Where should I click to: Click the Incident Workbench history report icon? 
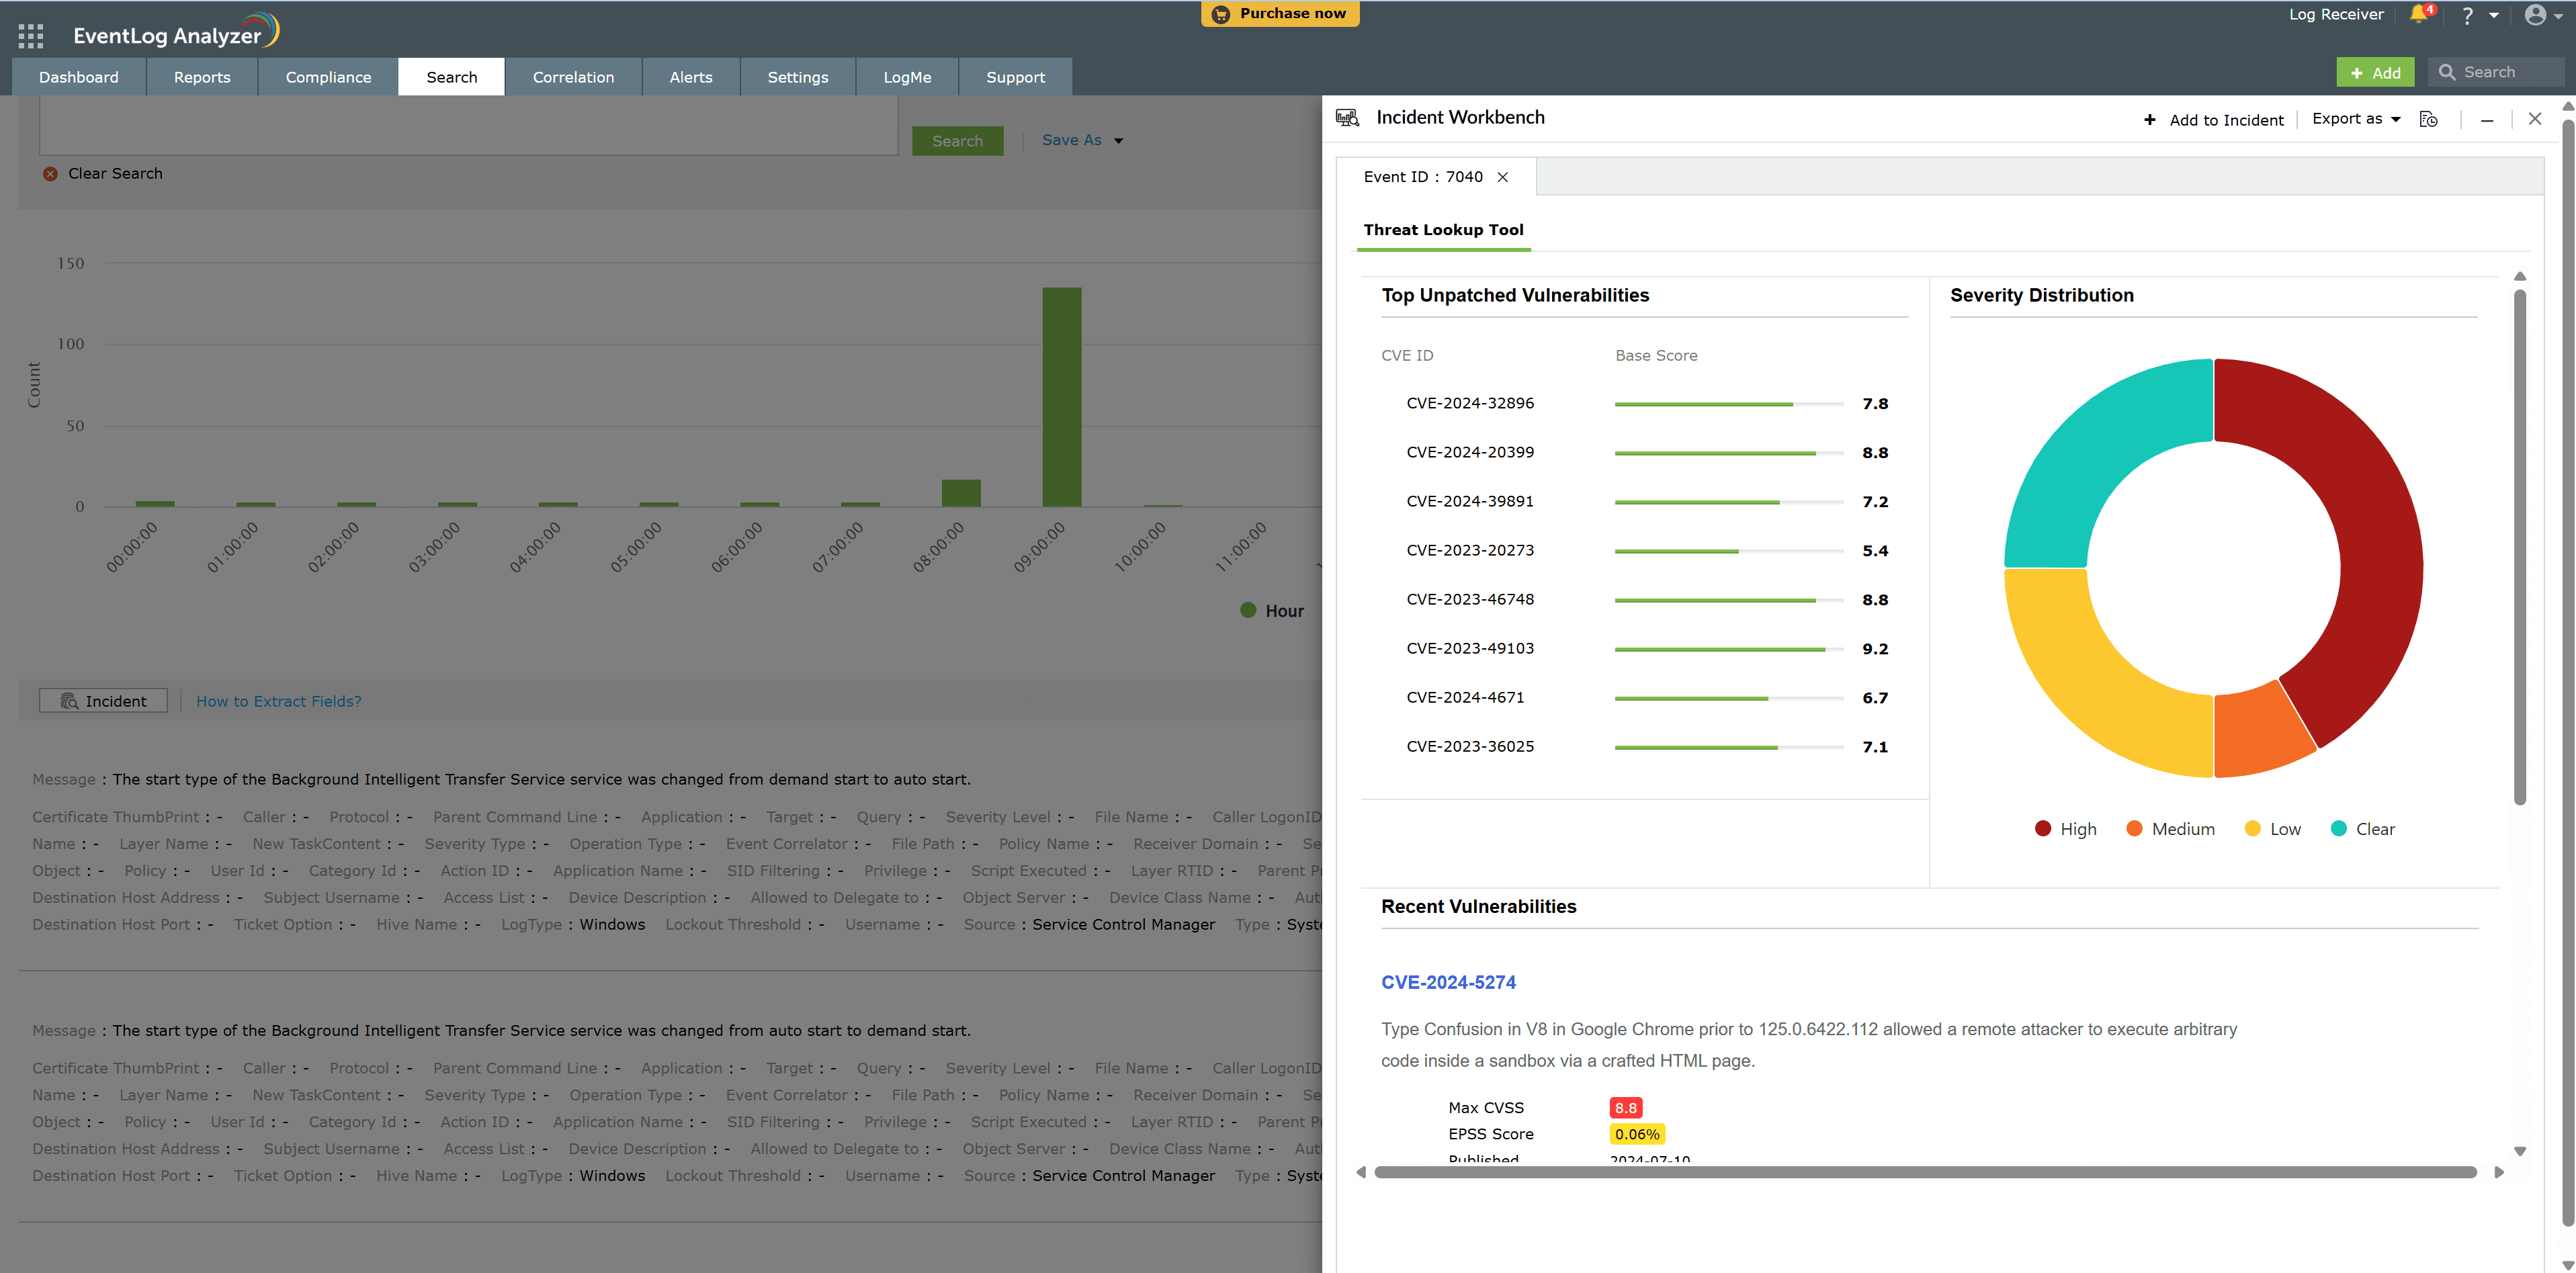point(2428,120)
